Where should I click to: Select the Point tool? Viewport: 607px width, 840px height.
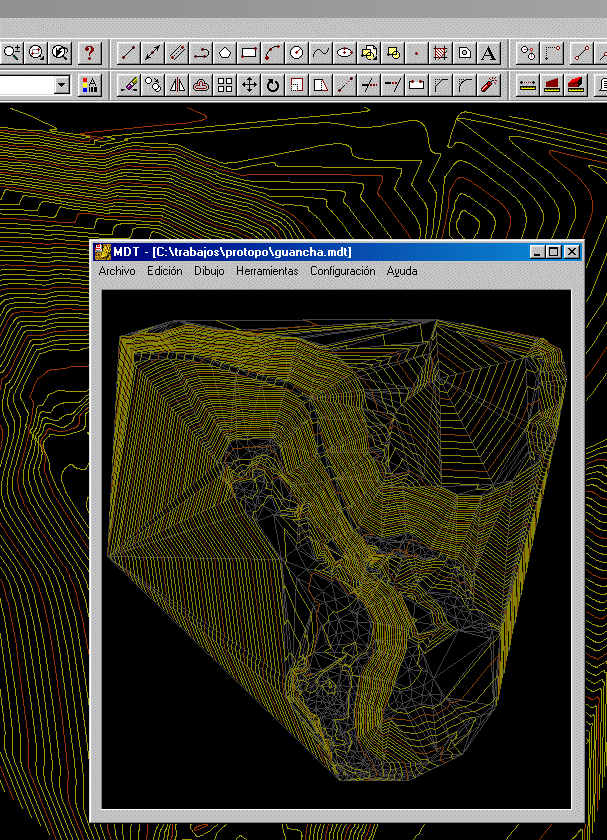pos(416,53)
